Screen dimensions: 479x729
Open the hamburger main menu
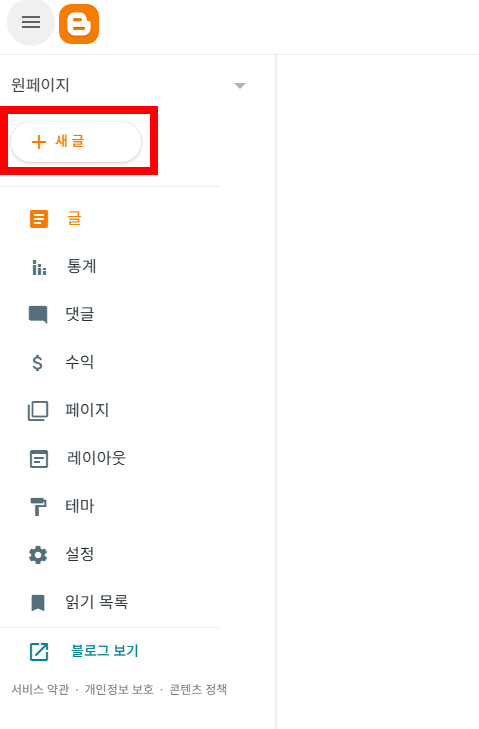point(31,22)
